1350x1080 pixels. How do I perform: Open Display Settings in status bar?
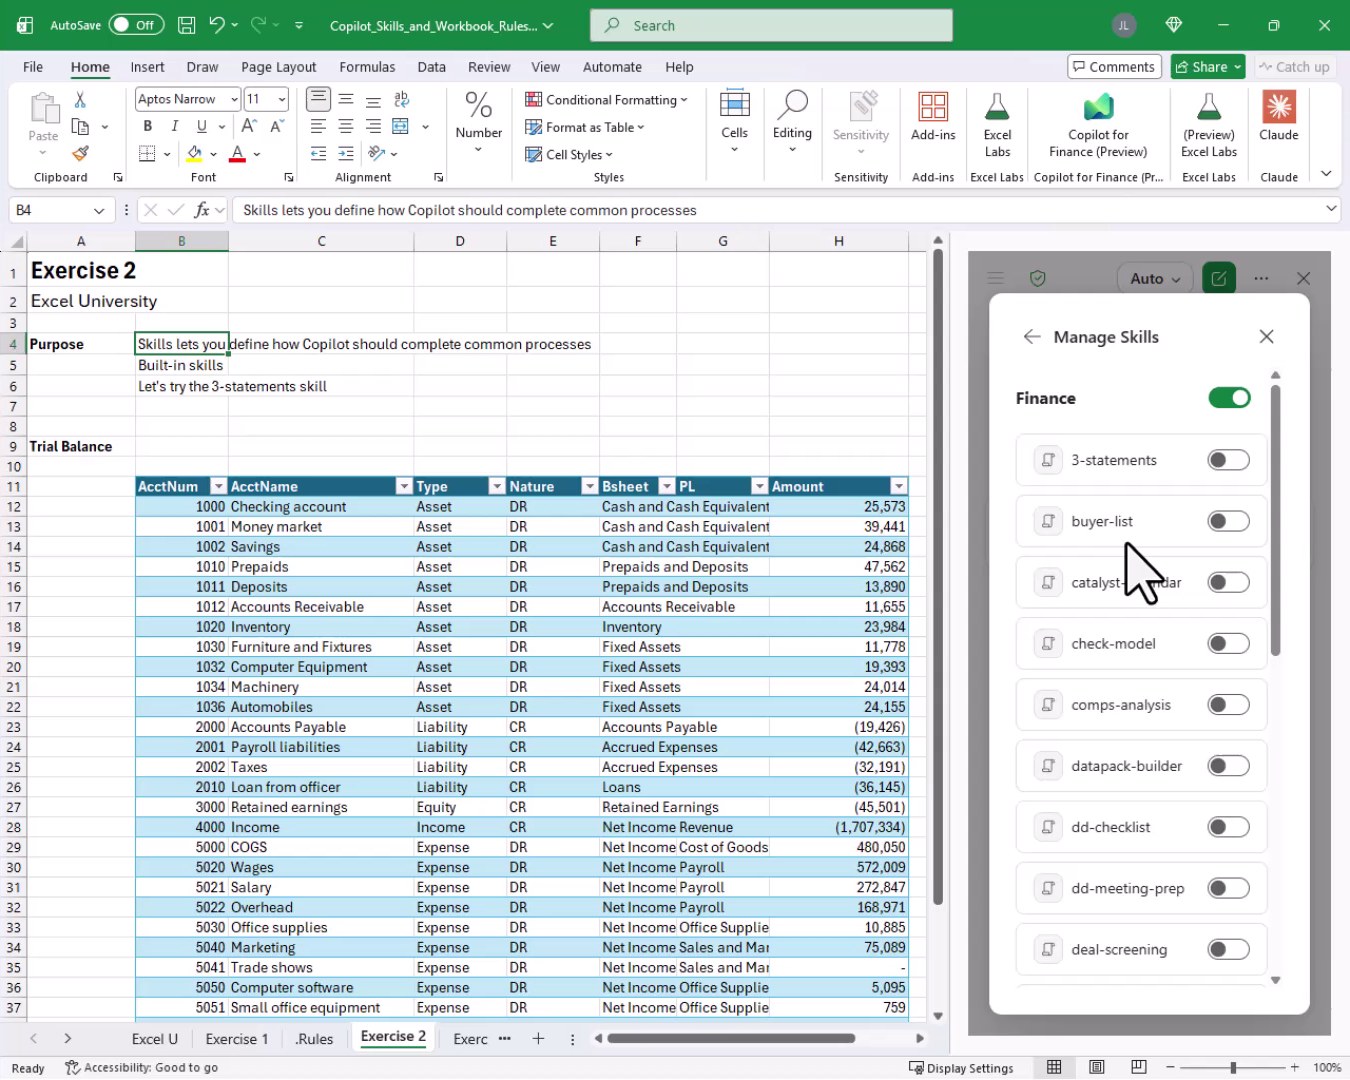961,1067
